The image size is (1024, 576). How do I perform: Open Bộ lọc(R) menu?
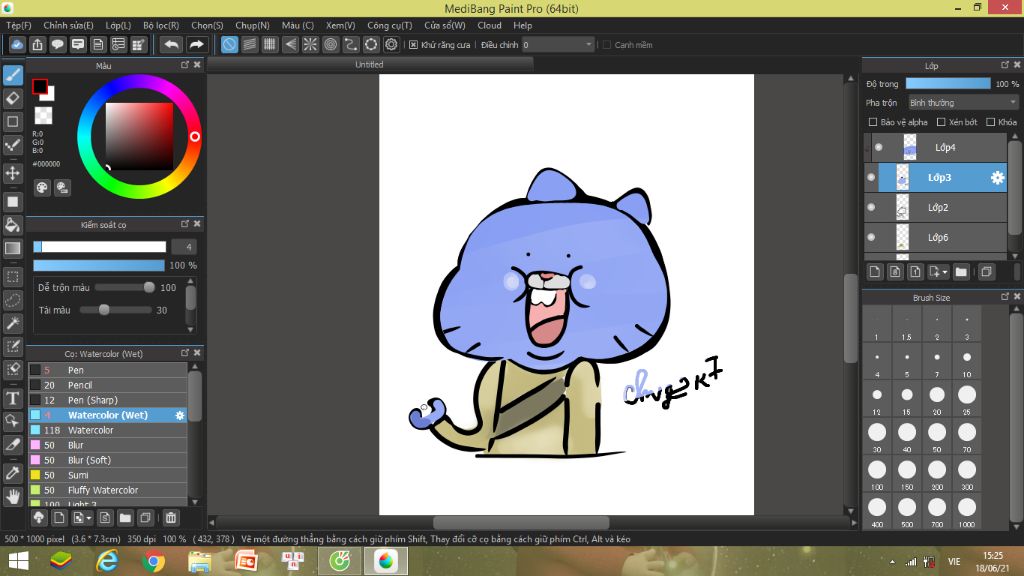click(161, 25)
